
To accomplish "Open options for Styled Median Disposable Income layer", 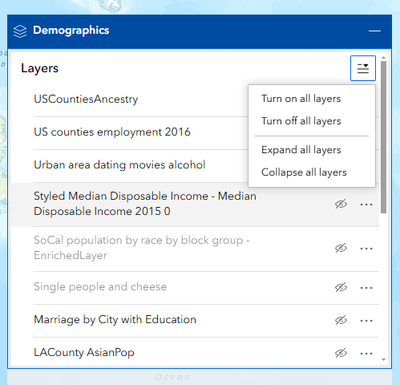I will point(366,204).
